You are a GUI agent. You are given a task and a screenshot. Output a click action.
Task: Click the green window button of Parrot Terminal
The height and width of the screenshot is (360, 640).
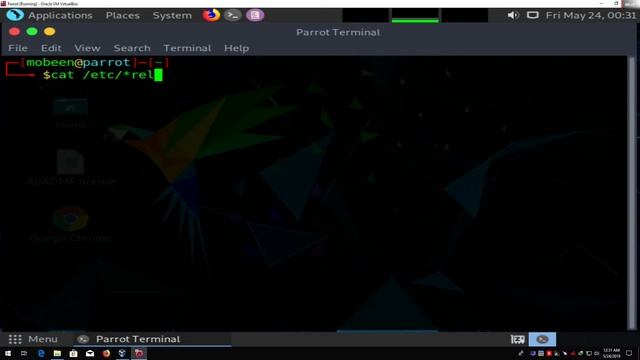point(32,31)
